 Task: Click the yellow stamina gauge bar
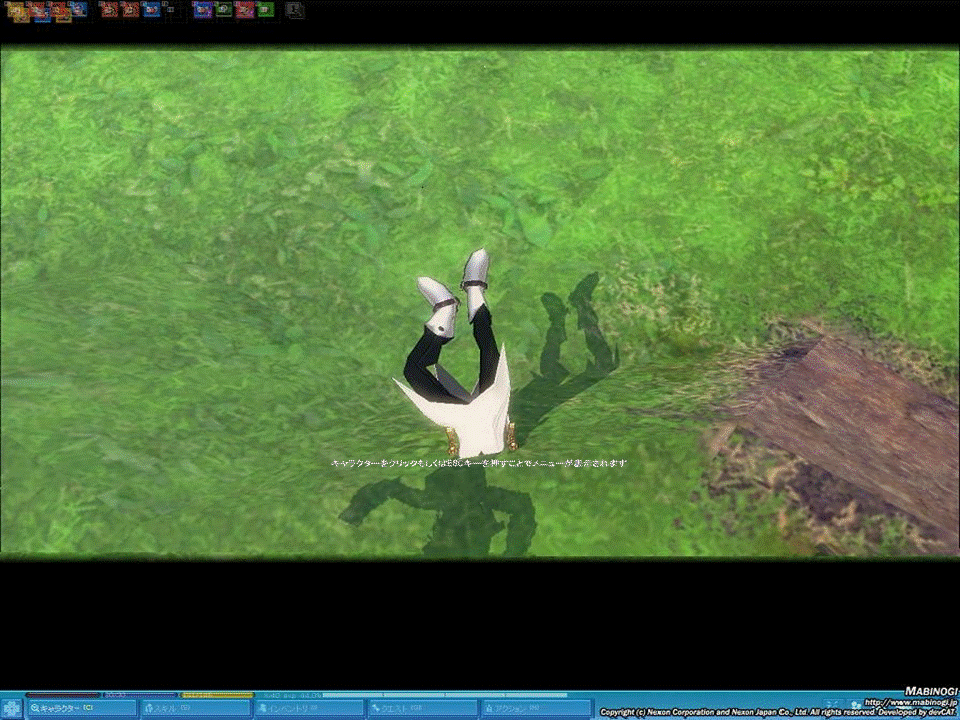tap(217, 695)
